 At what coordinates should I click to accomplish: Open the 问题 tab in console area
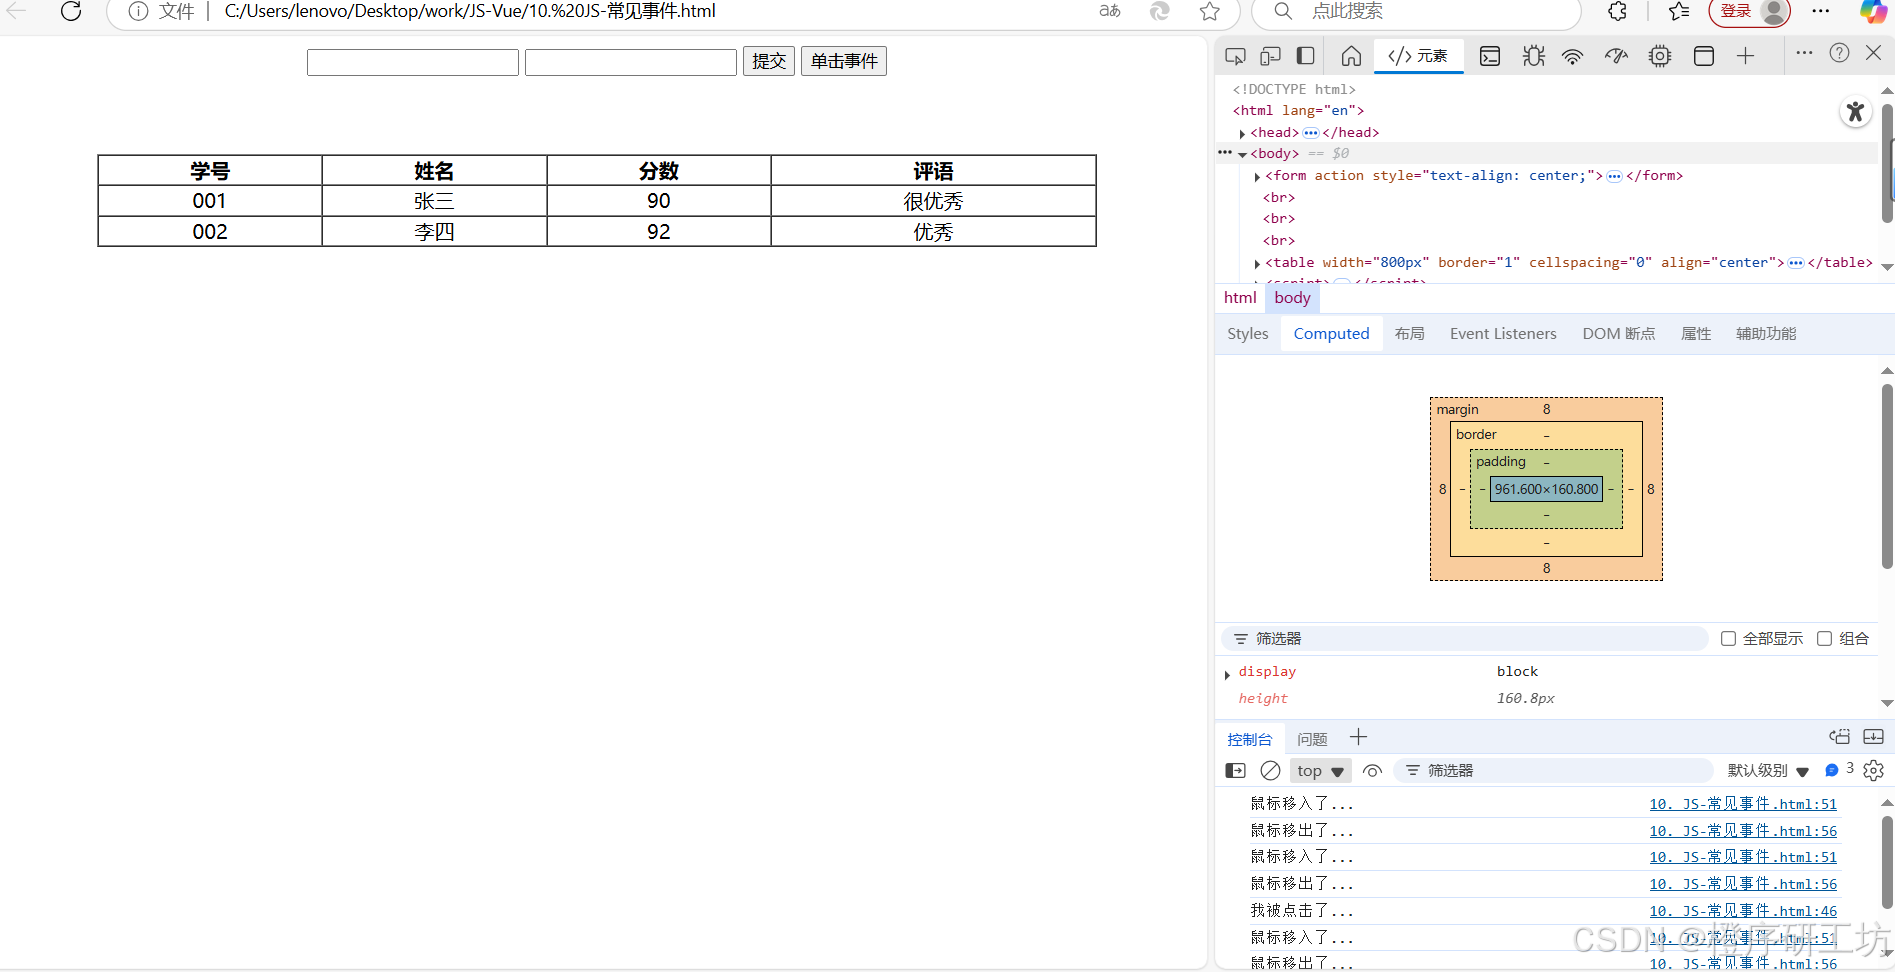(x=1311, y=738)
